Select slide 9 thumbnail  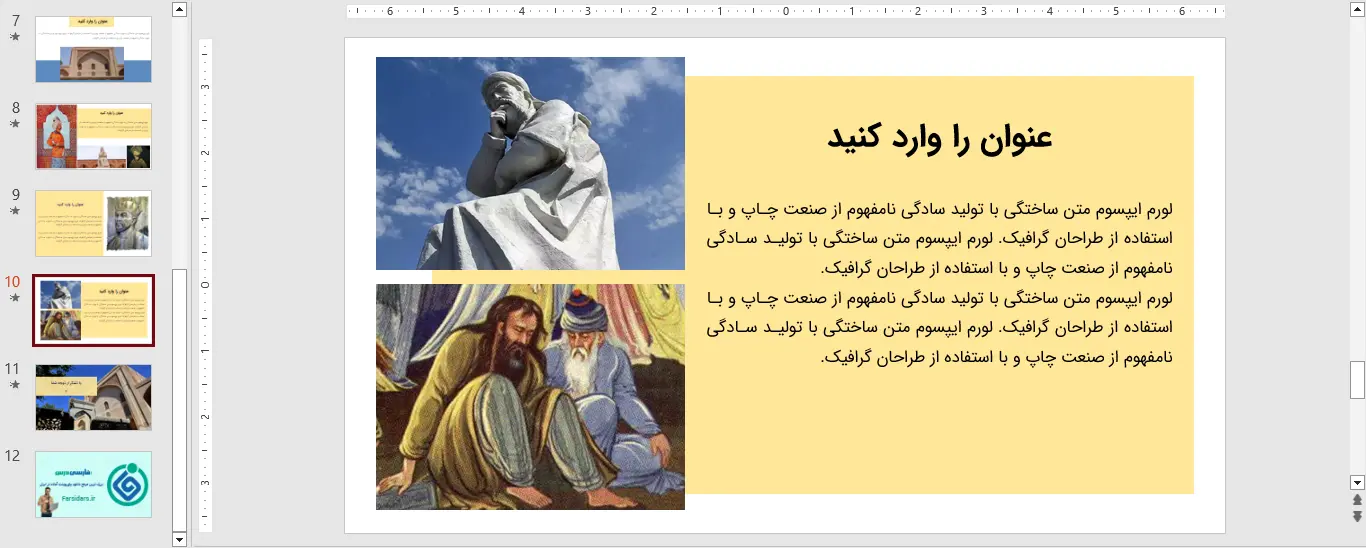[93, 223]
